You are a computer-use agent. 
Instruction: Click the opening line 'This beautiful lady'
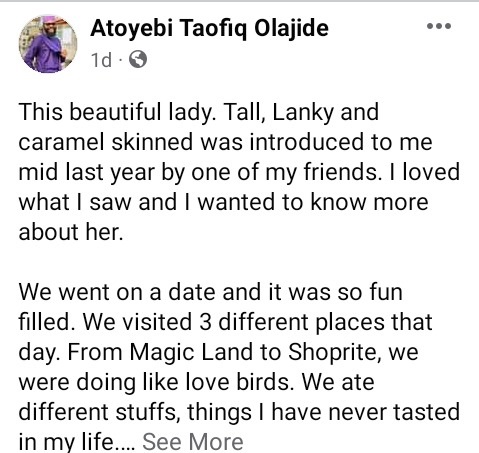[x=115, y=112]
